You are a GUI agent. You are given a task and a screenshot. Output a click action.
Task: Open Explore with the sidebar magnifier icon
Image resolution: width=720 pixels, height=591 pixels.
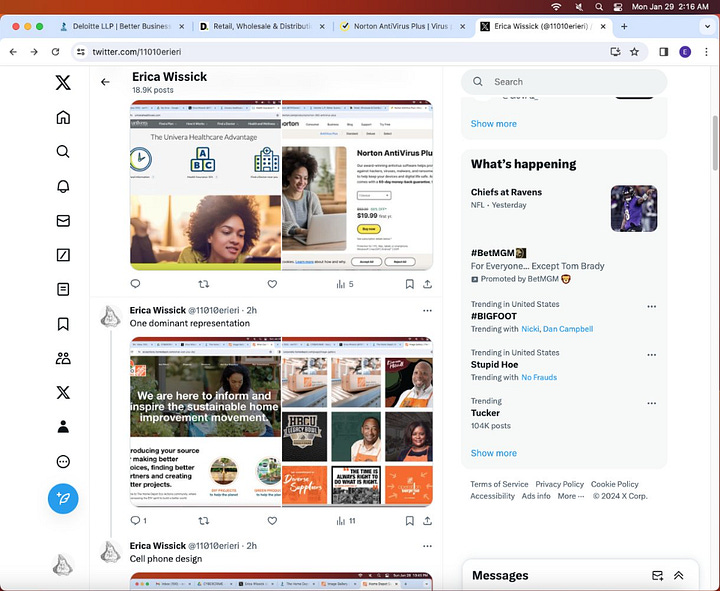(x=63, y=152)
